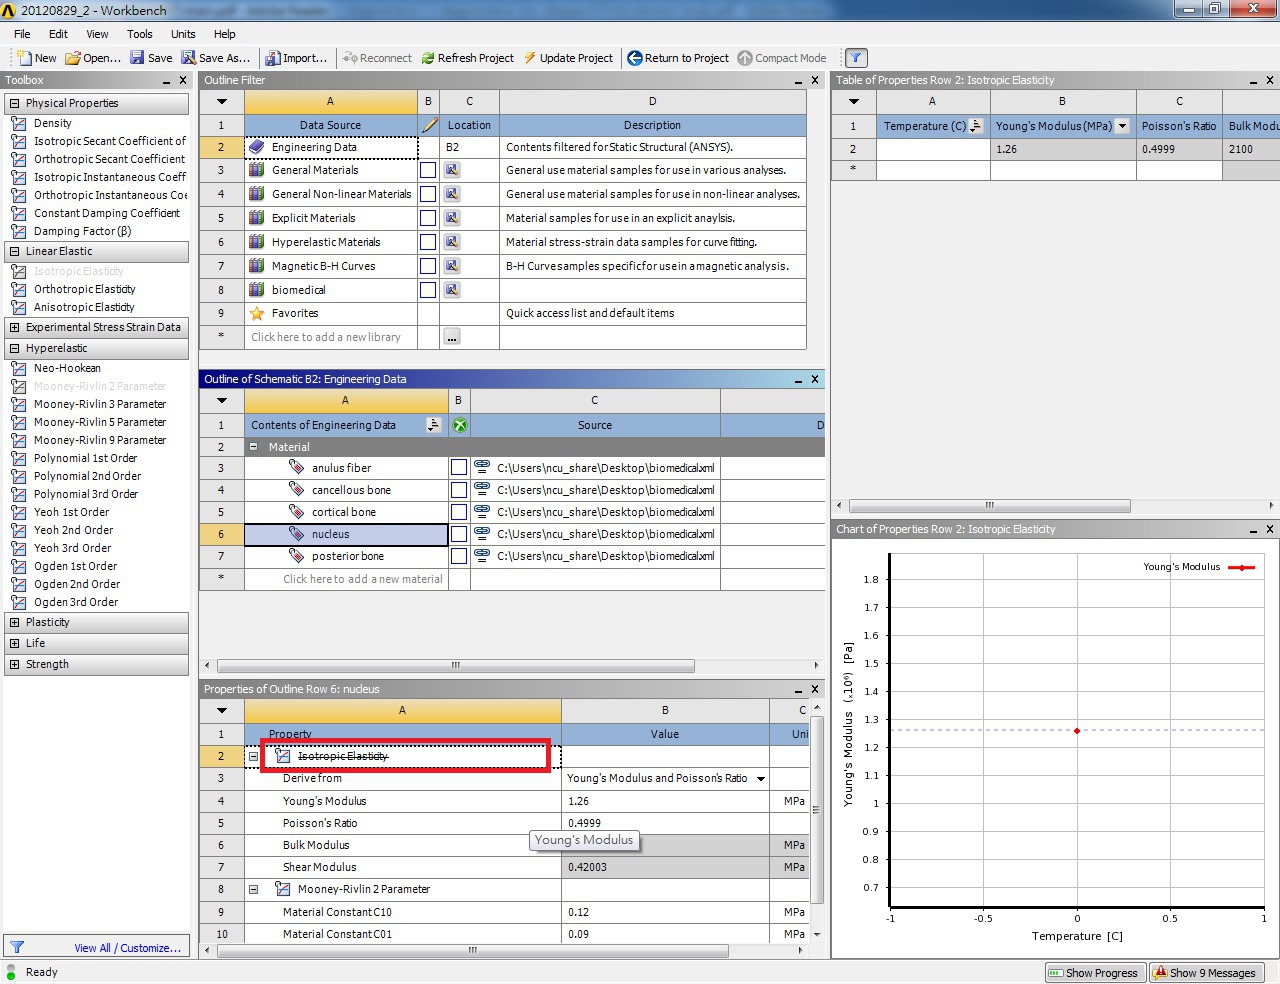1280x984 pixels.
Task: Check the General Materials edit checkbox
Action: click(x=428, y=170)
